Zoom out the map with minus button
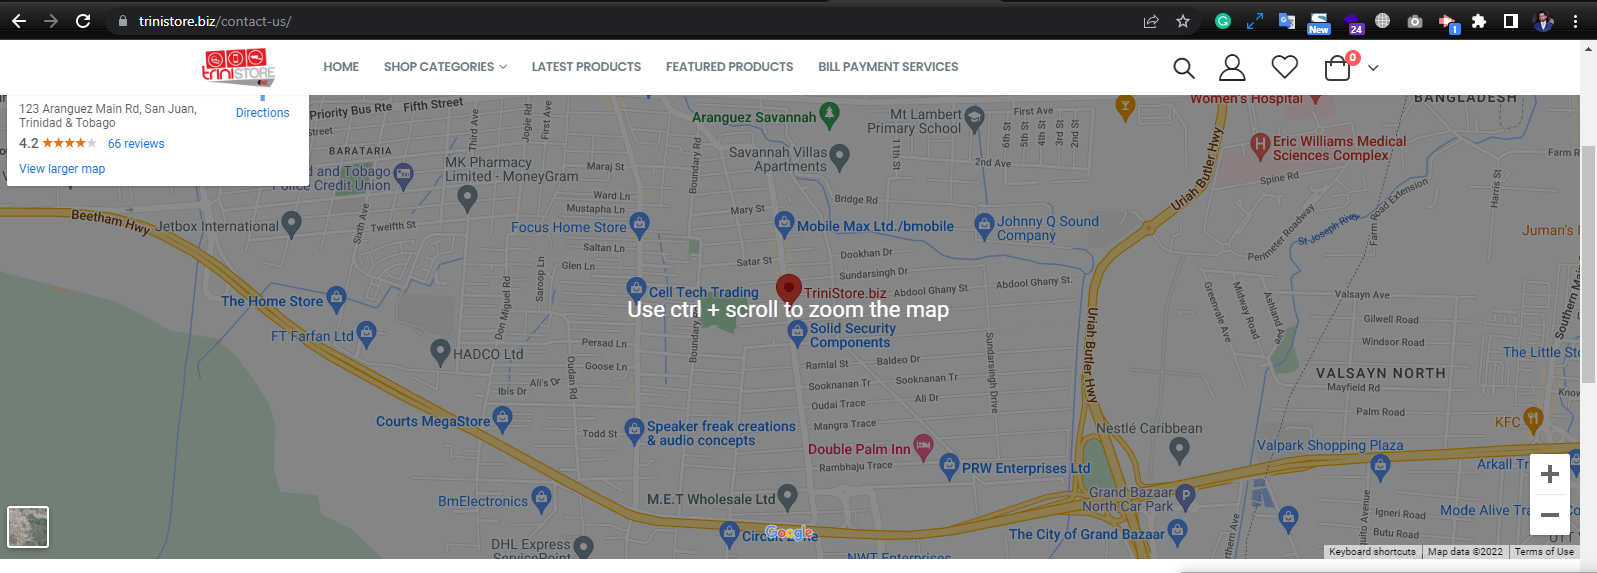The image size is (1597, 573). tap(1550, 515)
